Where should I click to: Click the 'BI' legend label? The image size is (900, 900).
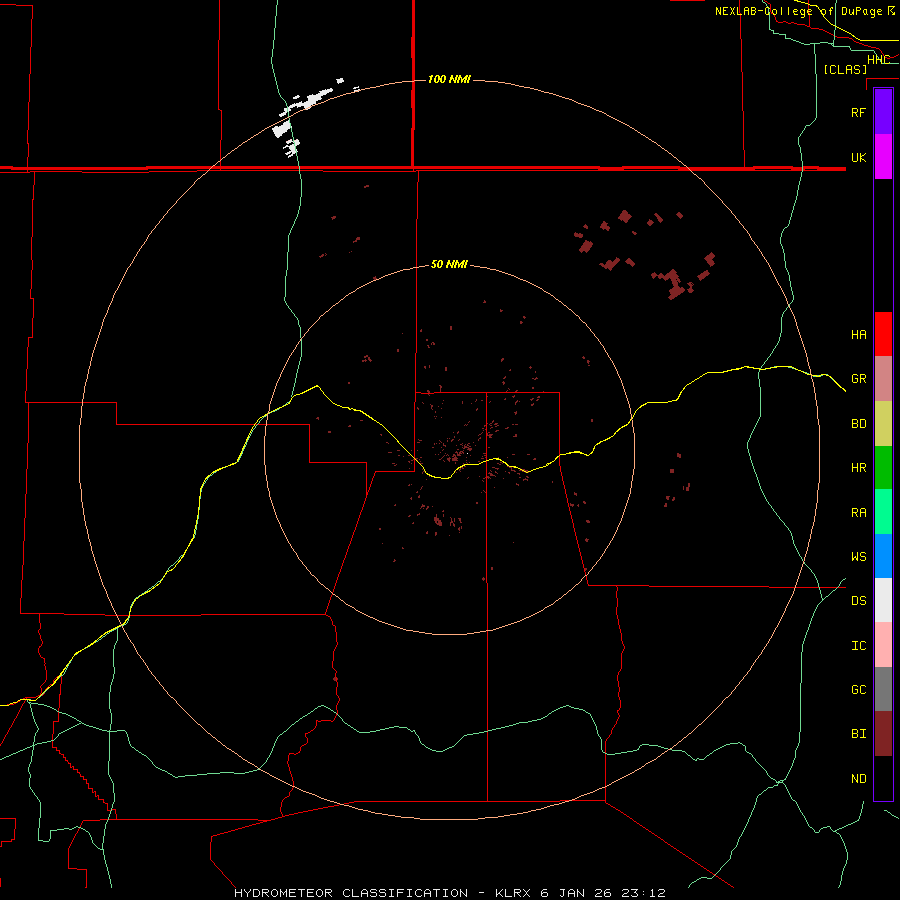click(x=858, y=734)
